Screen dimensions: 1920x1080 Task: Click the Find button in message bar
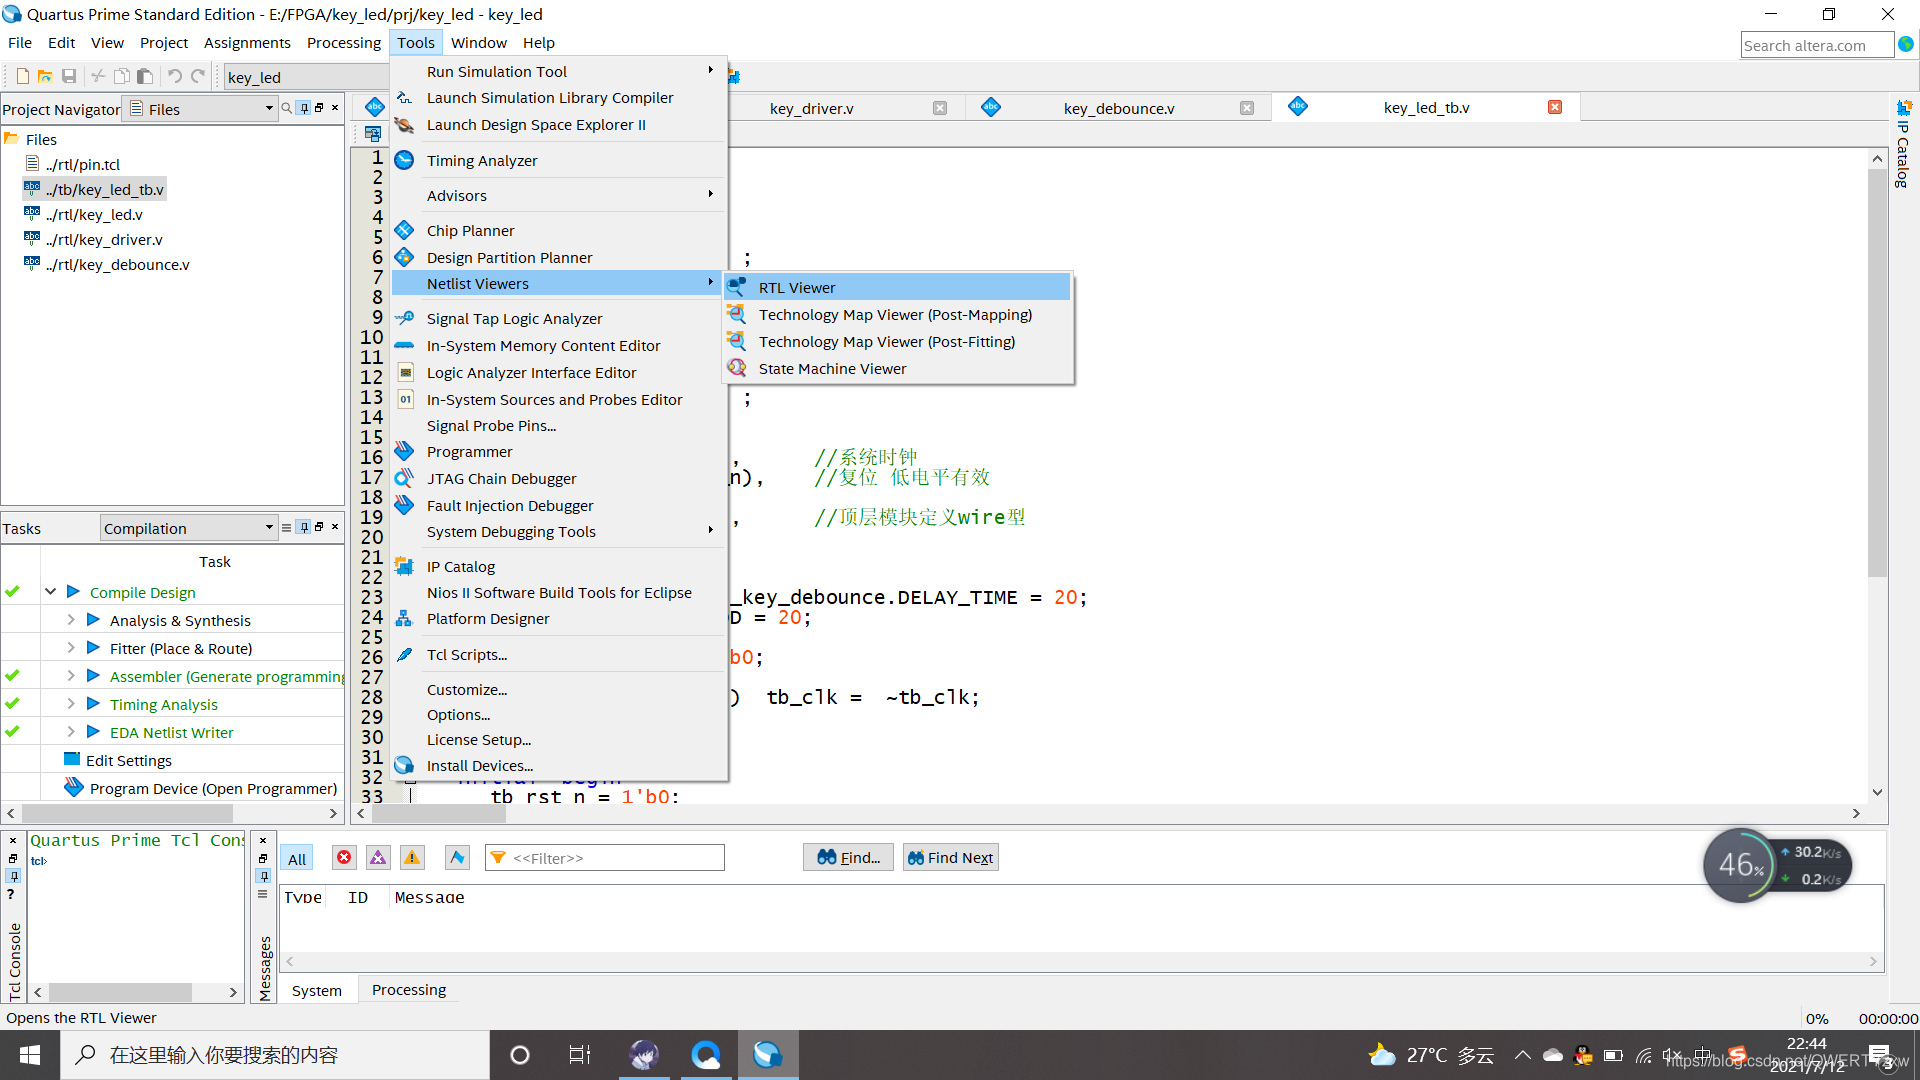point(847,857)
